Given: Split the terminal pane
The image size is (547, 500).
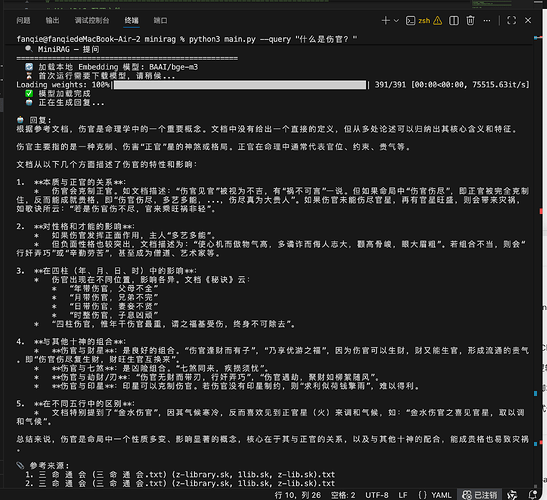Looking at the screenshot, I should point(454,21).
